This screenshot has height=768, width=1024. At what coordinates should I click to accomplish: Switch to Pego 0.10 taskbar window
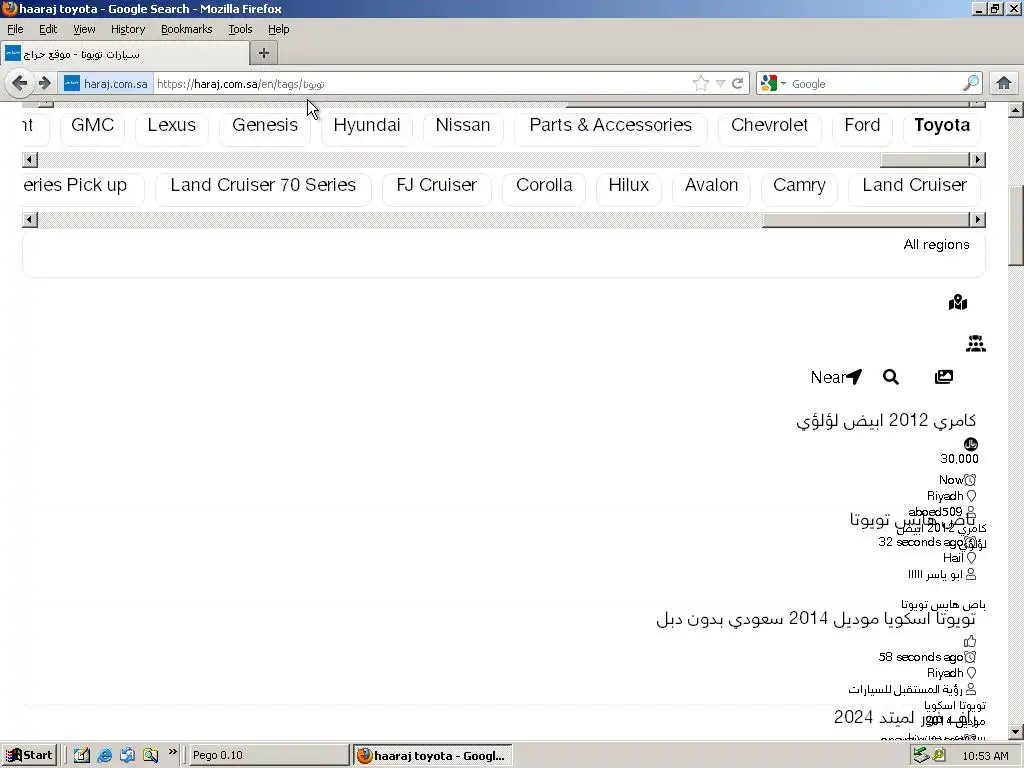[x=268, y=755]
